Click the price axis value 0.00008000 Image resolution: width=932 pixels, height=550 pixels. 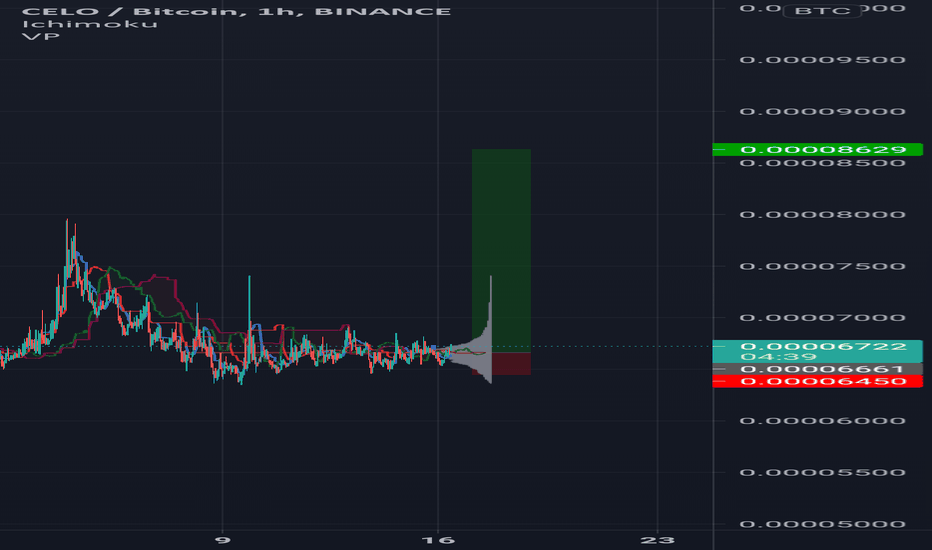click(x=823, y=215)
